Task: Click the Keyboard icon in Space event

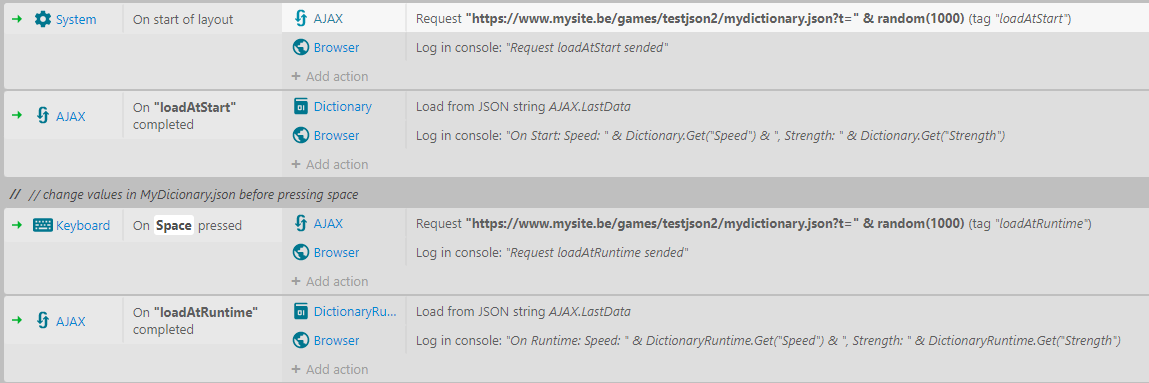Action: 43,226
